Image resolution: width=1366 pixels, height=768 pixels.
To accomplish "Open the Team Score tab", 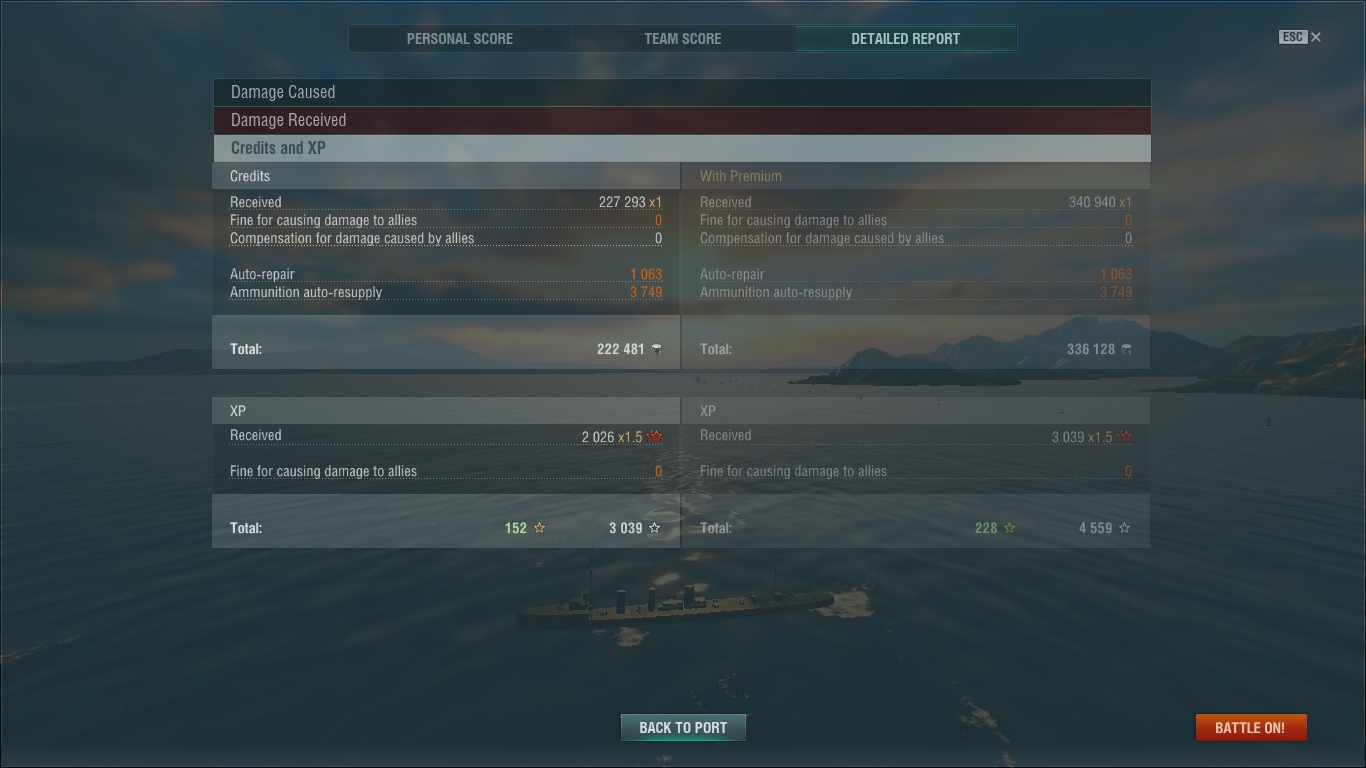I will point(683,39).
